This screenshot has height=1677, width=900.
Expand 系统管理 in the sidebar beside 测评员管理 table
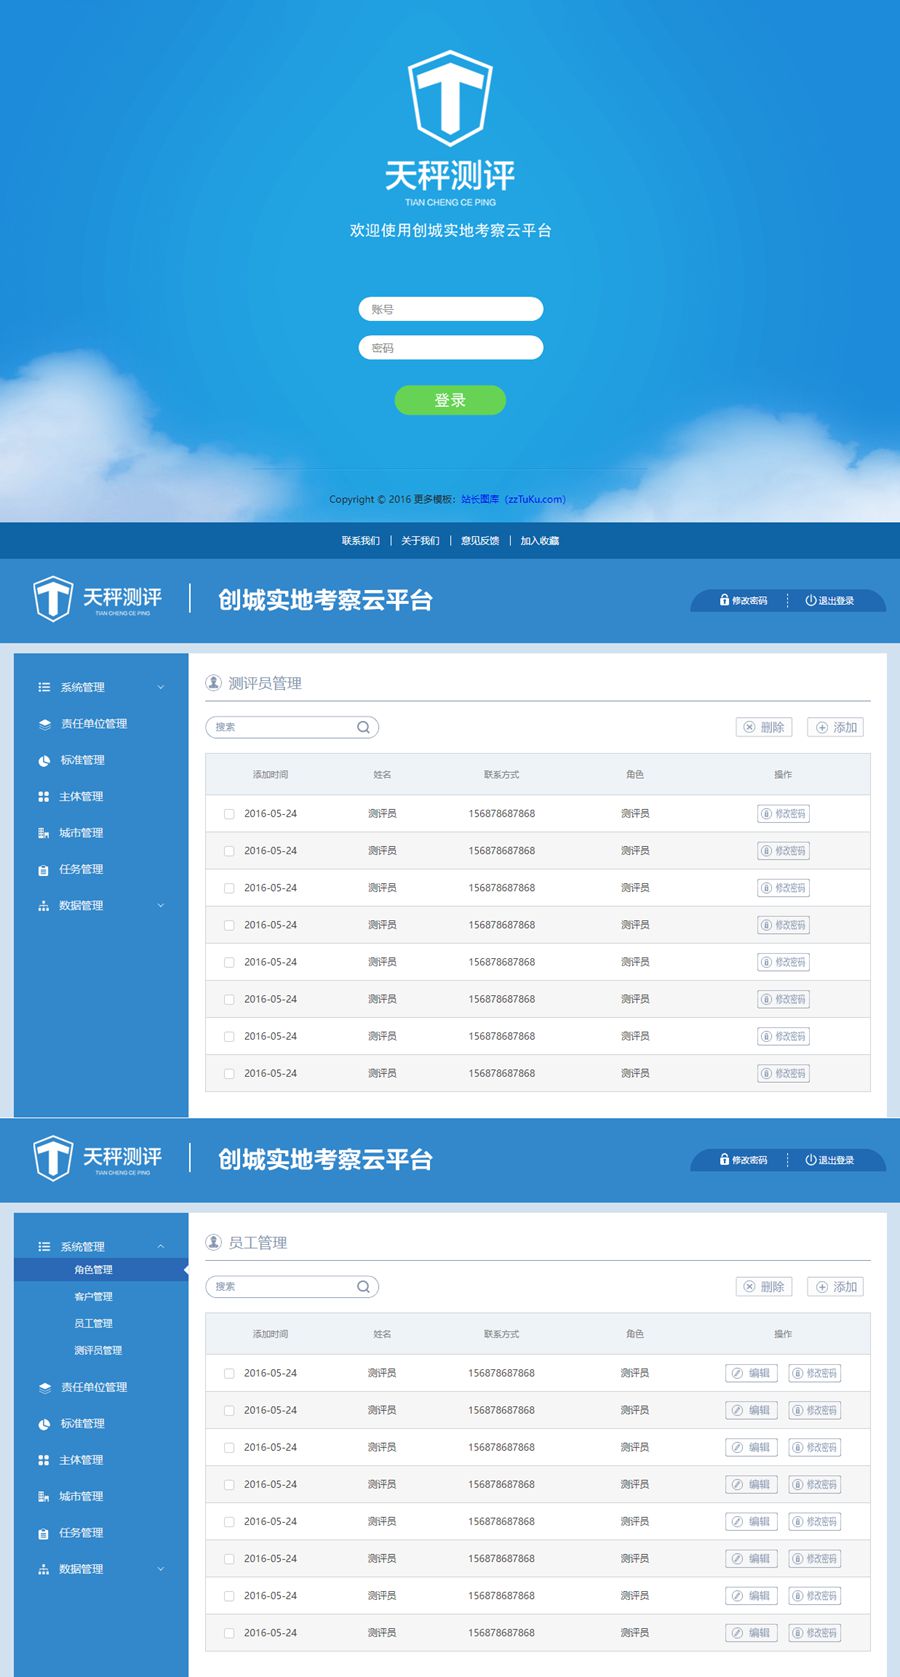[100, 688]
